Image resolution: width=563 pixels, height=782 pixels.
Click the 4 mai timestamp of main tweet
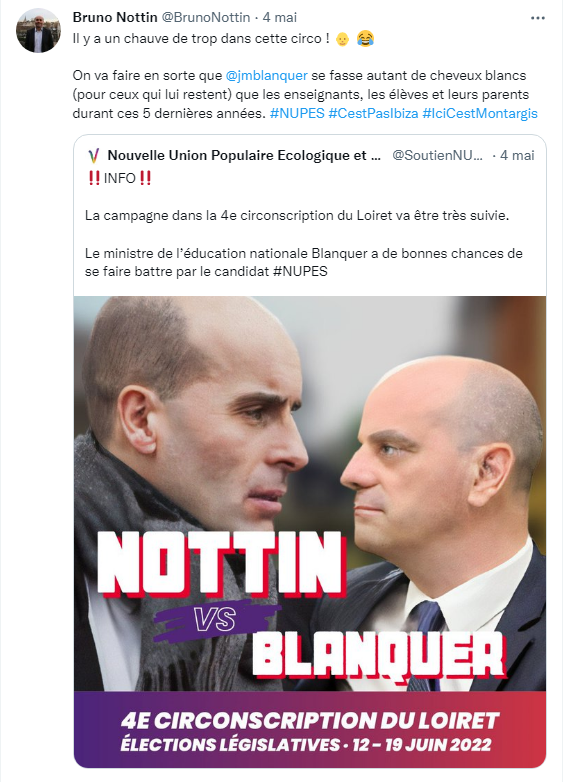280,17
